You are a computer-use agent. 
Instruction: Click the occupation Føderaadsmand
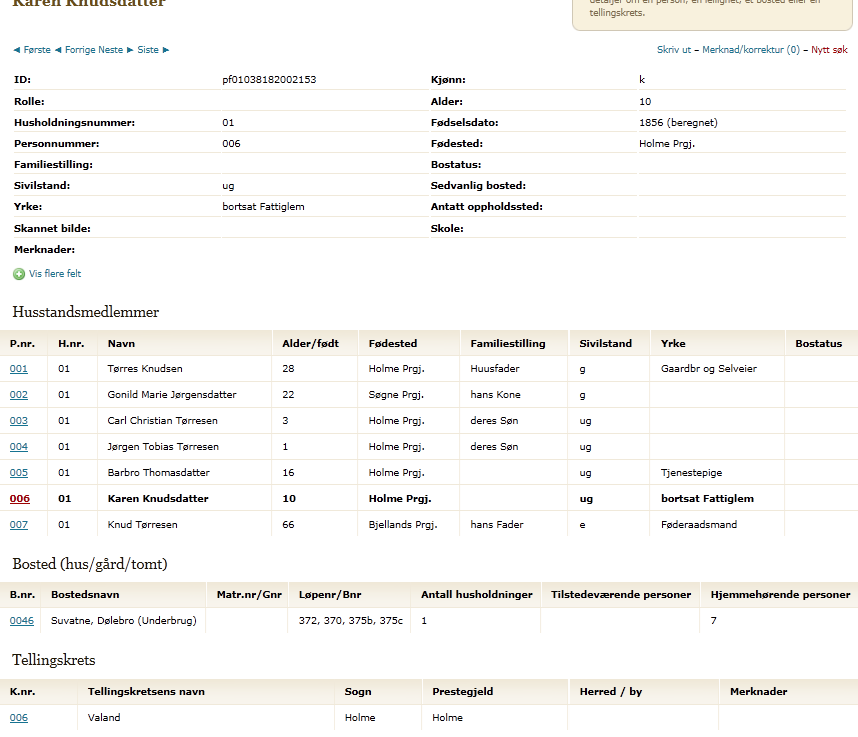point(699,525)
